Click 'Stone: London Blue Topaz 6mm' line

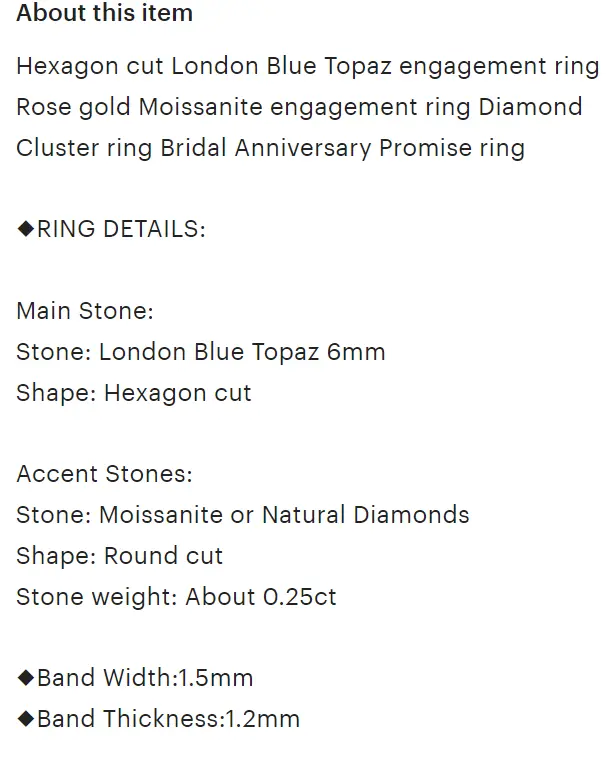click(201, 352)
